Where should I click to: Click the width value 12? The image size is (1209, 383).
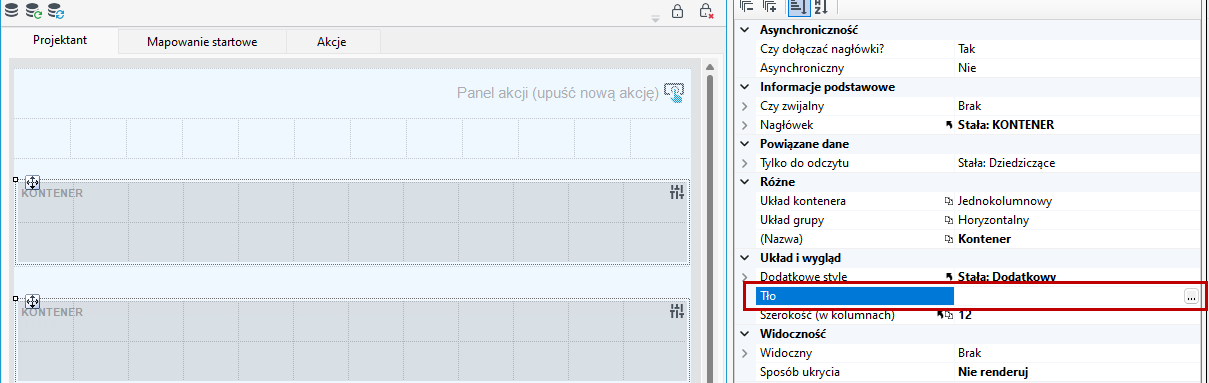click(x=965, y=315)
